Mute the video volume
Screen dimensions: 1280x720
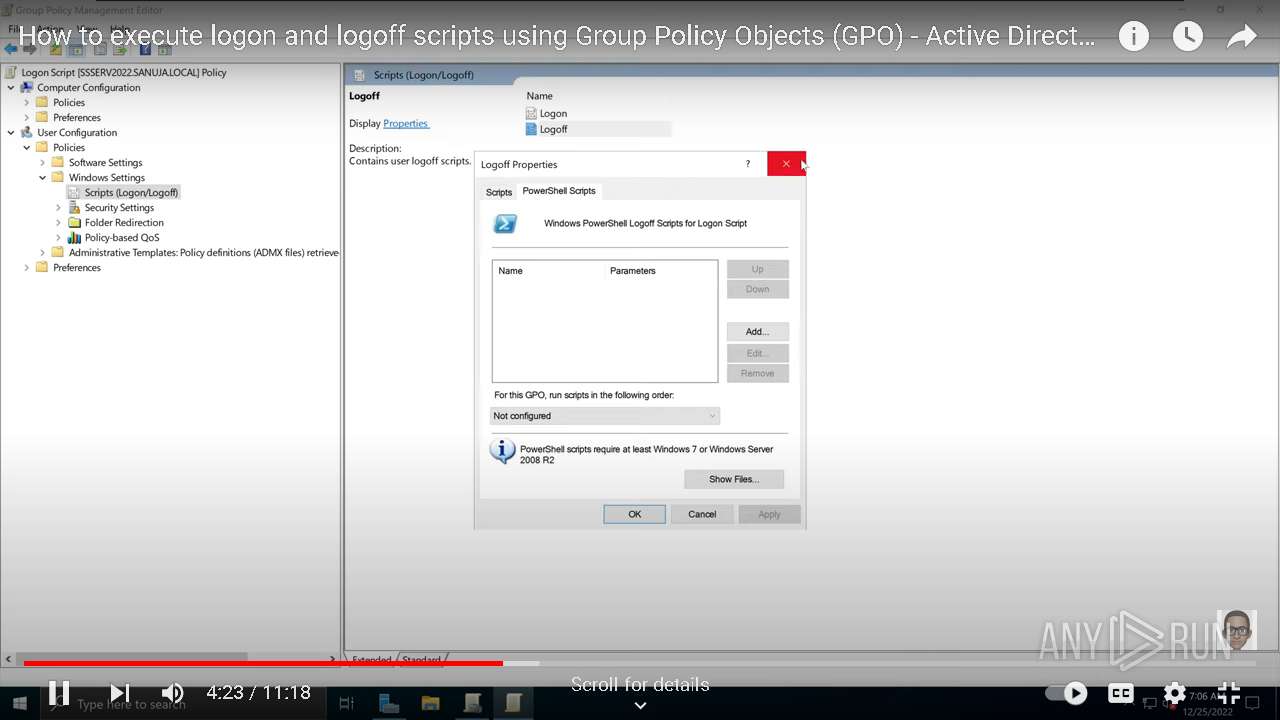point(173,692)
